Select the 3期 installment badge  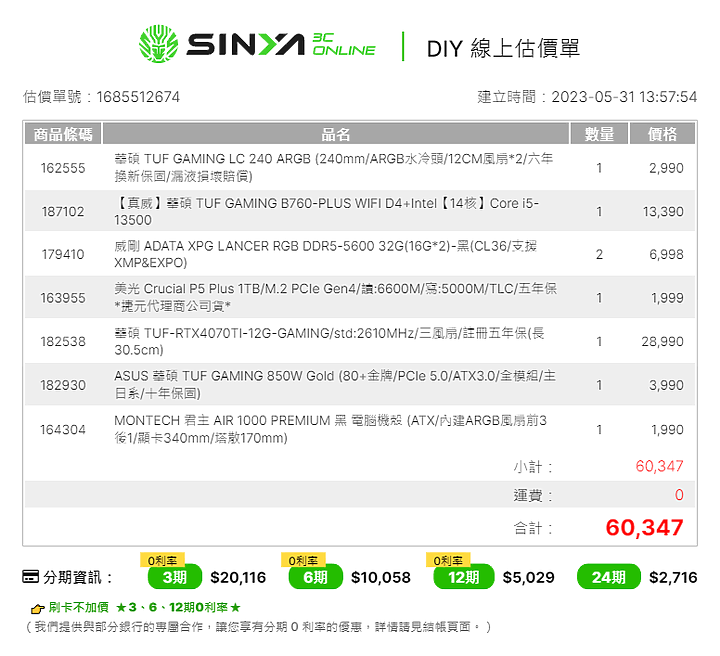174,577
